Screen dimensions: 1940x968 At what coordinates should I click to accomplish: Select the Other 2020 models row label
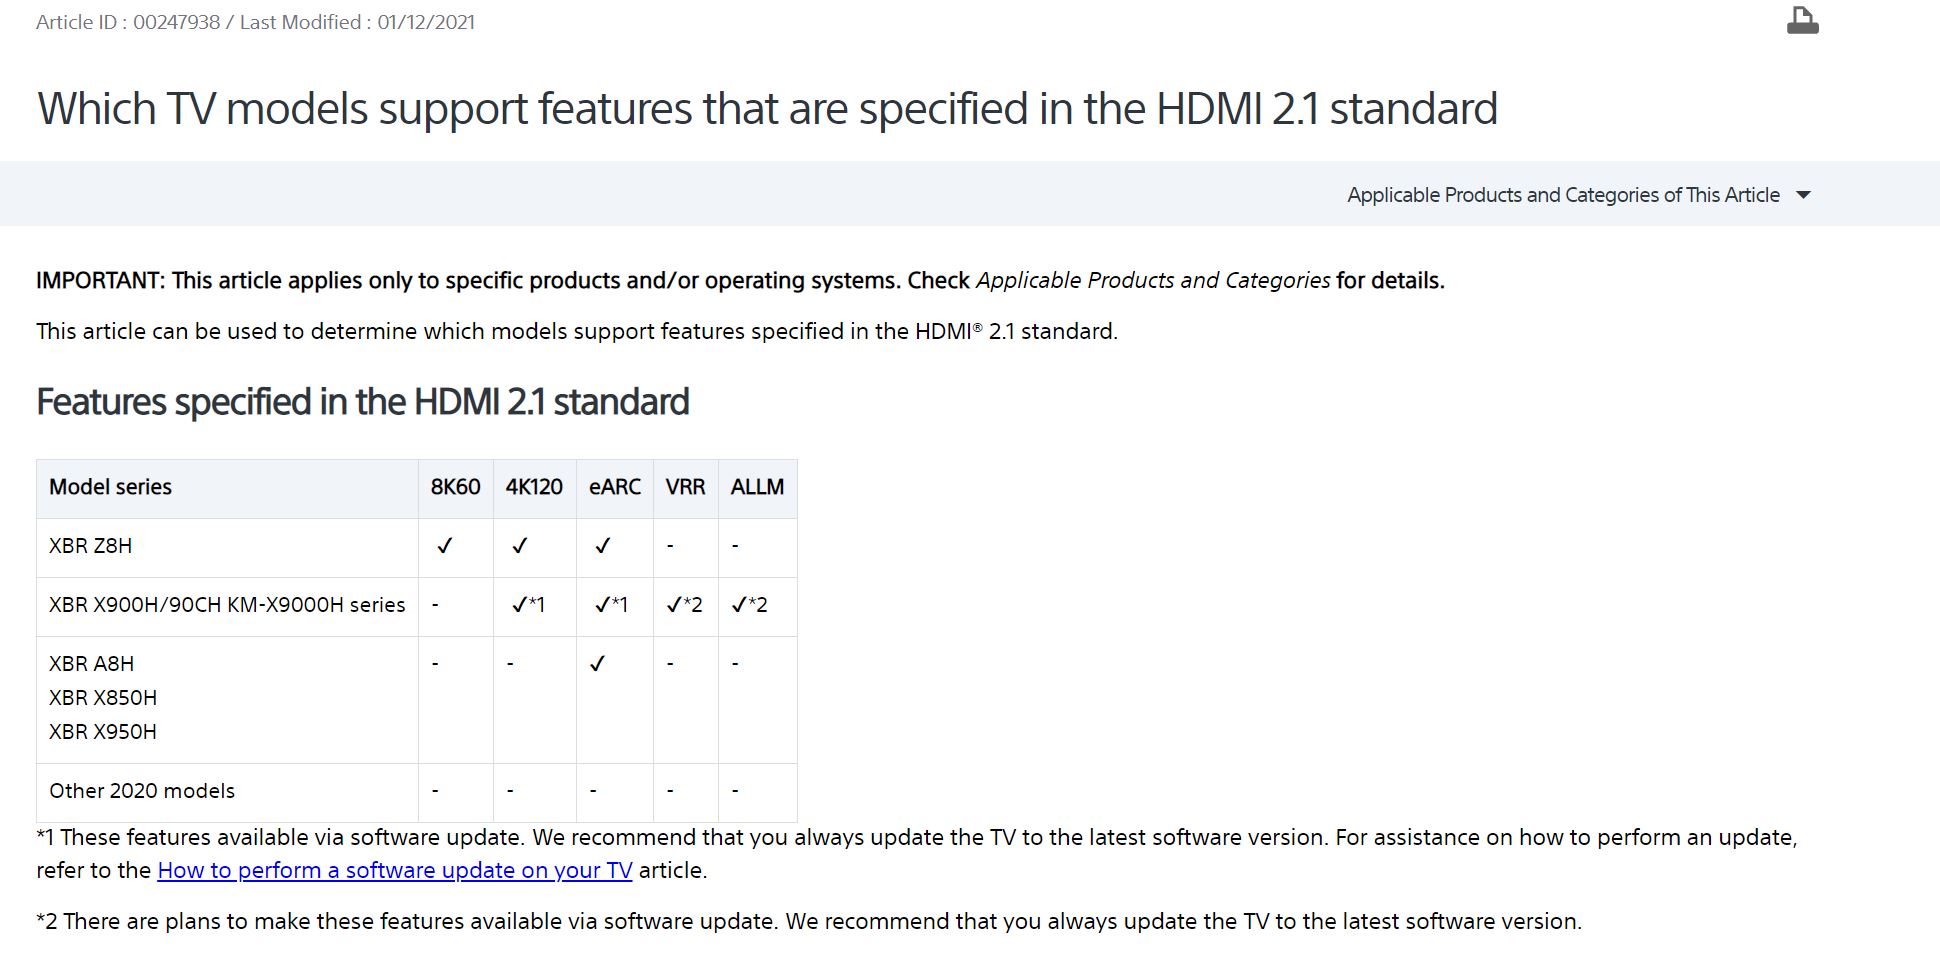[142, 791]
